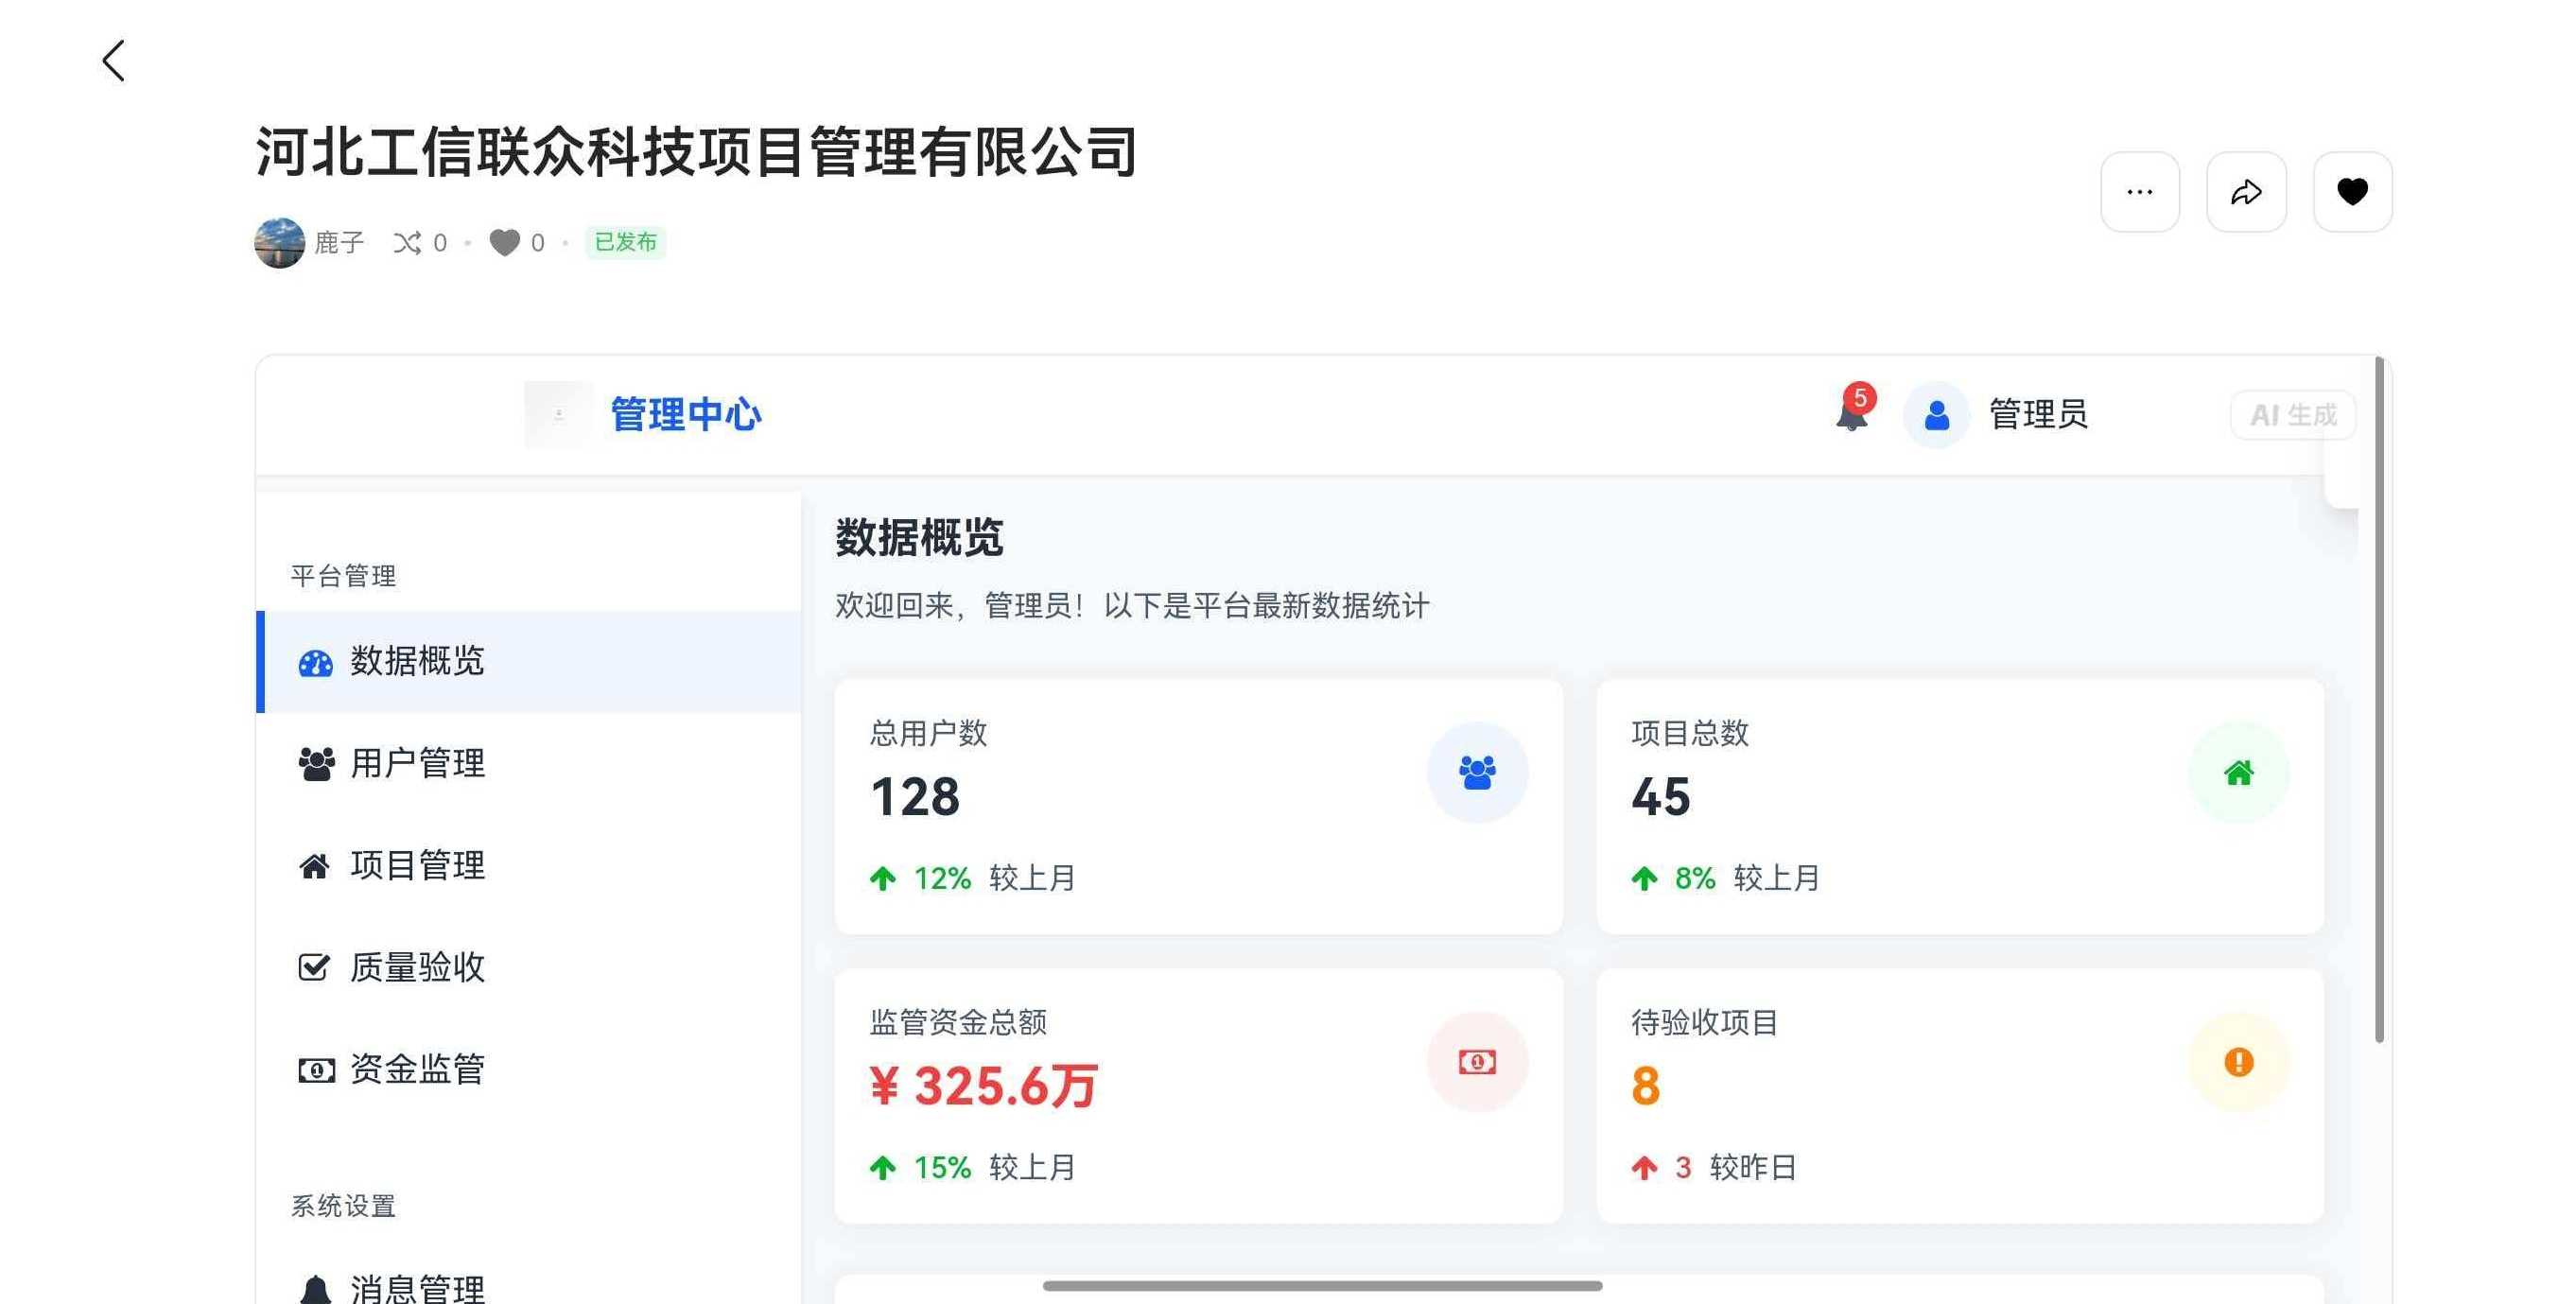The image size is (2576, 1304).
Task: Select 数据概览 in the sidebar
Action: point(418,661)
